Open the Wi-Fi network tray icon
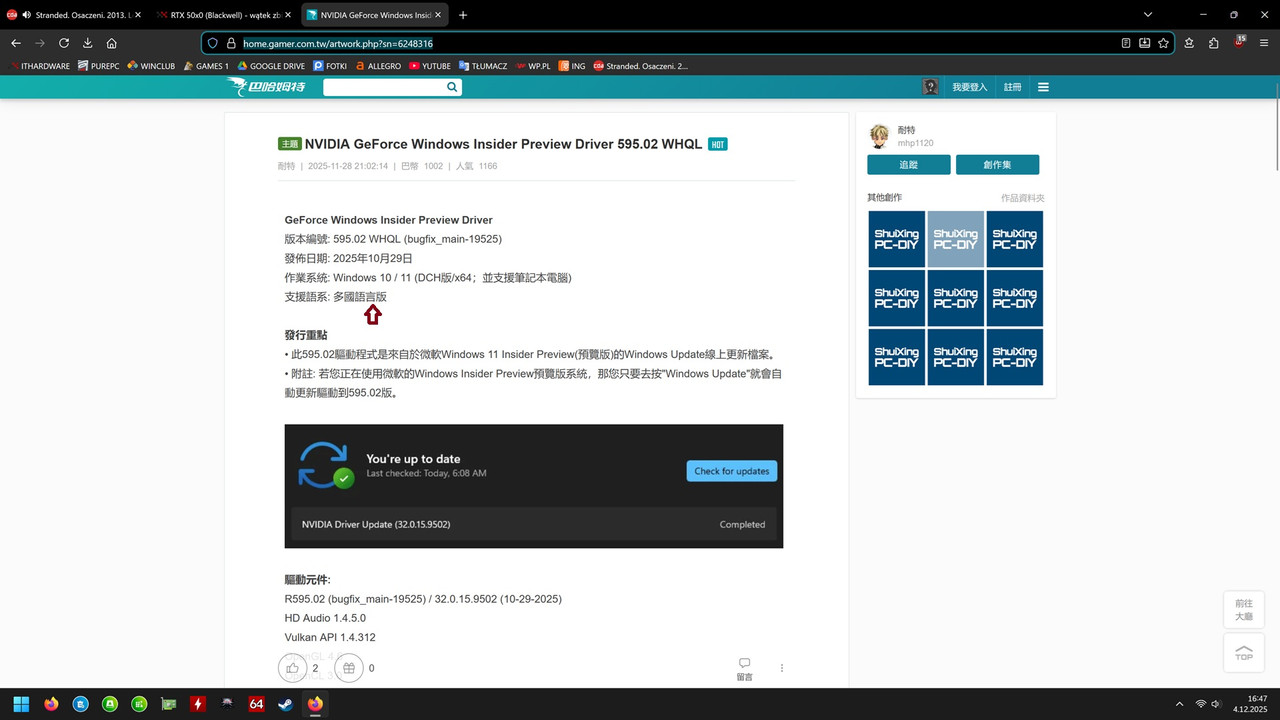Viewport: 1280px width, 720px height. [1200, 704]
